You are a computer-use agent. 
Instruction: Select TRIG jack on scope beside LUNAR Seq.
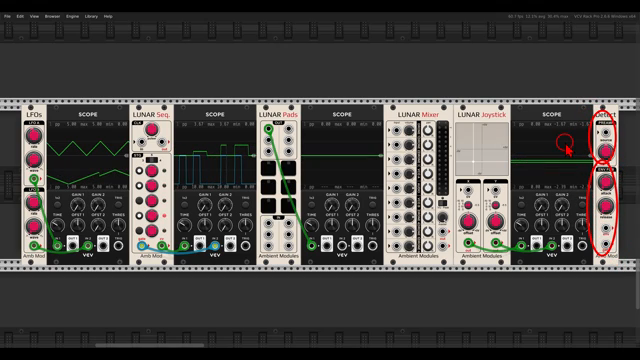(245, 246)
